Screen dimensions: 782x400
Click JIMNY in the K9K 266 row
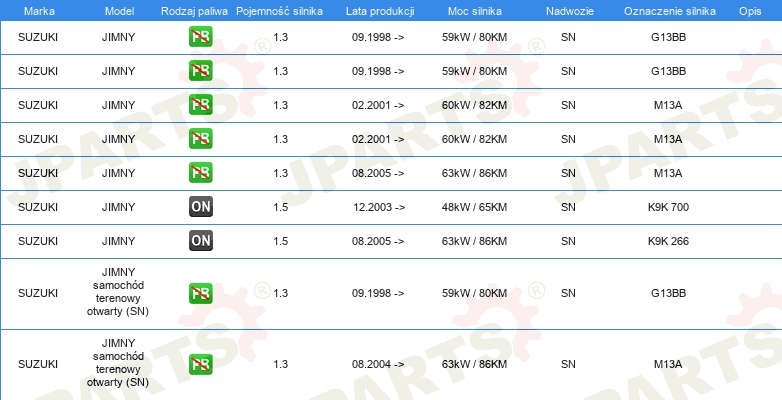point(119,241)
